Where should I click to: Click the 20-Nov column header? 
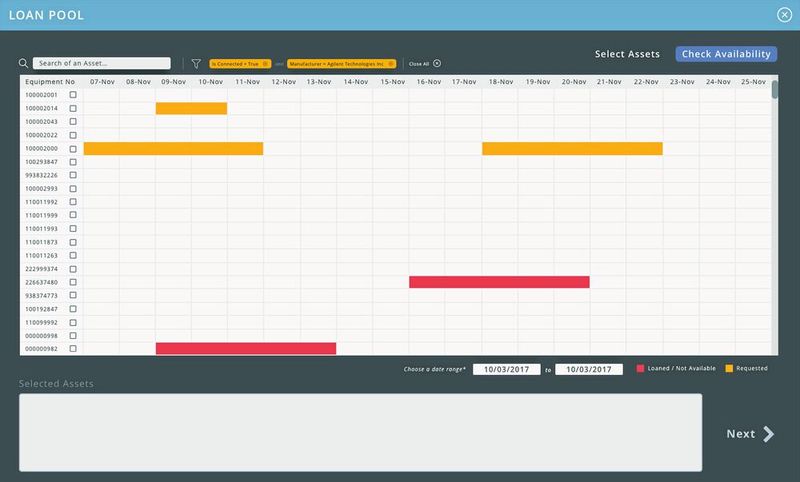tap(574, 82)
